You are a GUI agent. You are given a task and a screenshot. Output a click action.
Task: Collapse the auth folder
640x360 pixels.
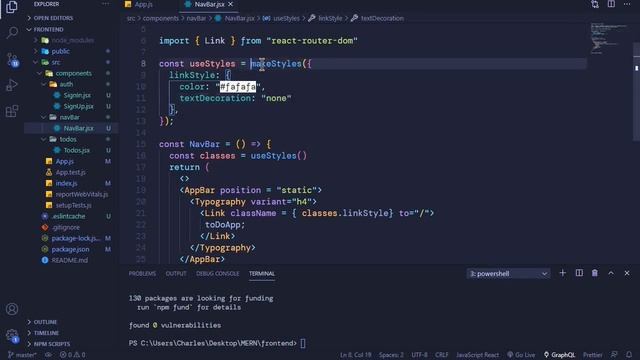point(66,84)
